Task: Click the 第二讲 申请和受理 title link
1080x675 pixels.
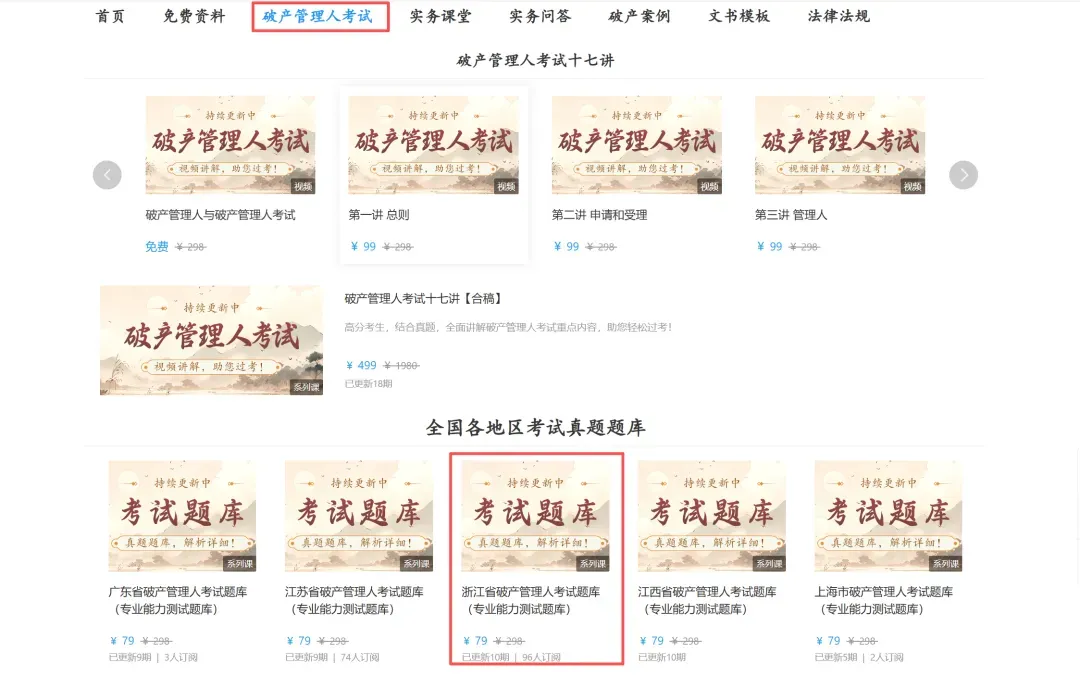Action: (599, 215)
